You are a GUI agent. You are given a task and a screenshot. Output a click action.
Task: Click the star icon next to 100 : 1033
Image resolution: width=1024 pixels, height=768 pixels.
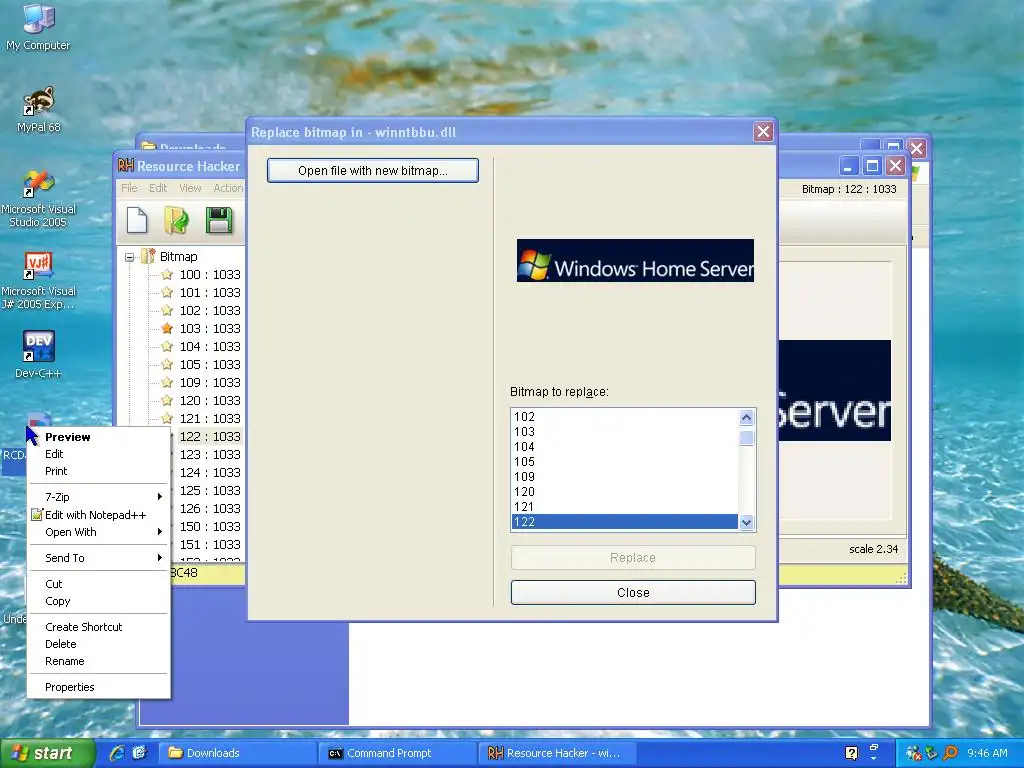click(167, 274)
